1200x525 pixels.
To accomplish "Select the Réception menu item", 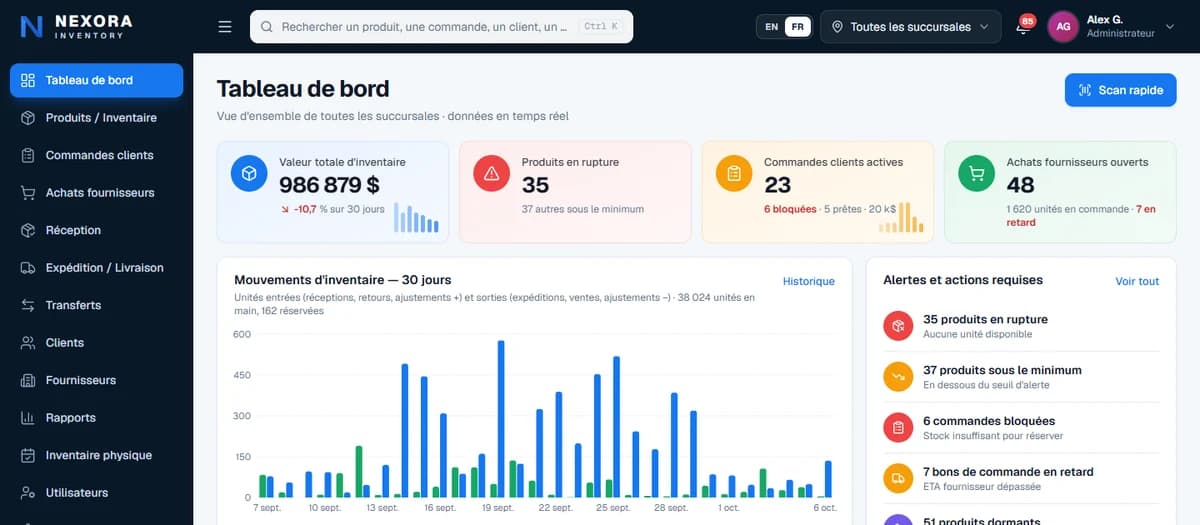I will click(96, 230).
